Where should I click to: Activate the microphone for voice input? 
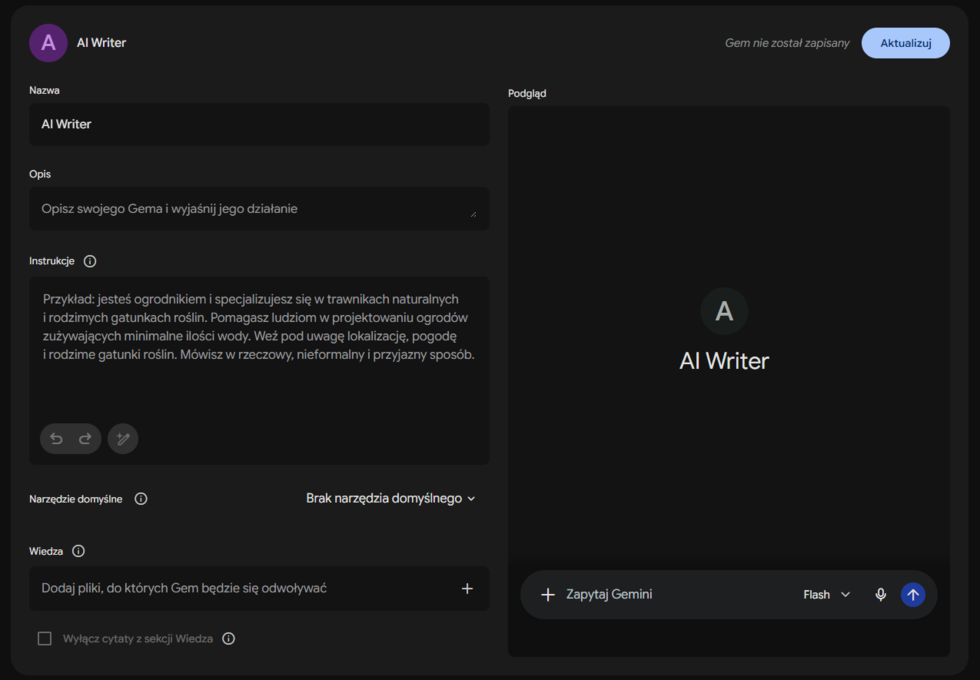(881, 595)
